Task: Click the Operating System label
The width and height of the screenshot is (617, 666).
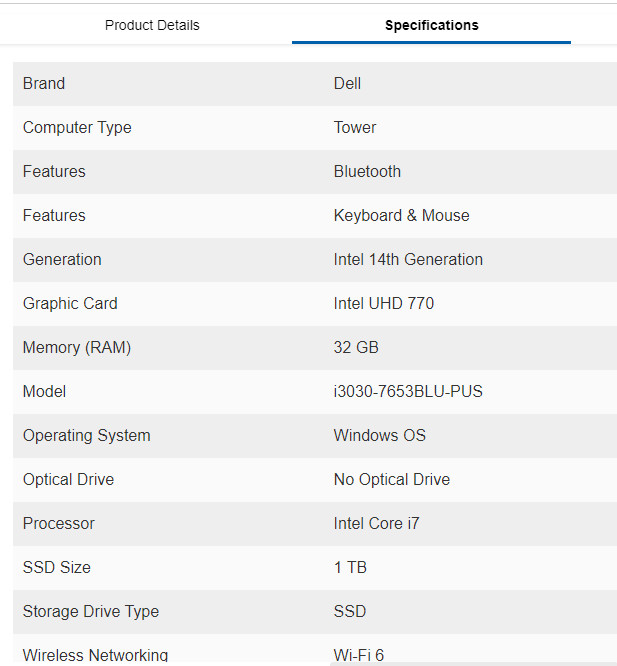Action: (87, 436)
